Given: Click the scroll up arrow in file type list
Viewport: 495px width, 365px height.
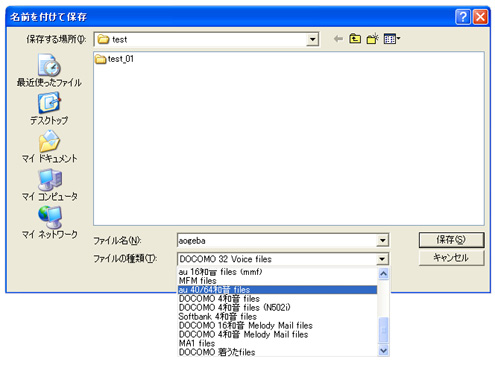Looking at the screenshot, I should [x=384, y=274].
